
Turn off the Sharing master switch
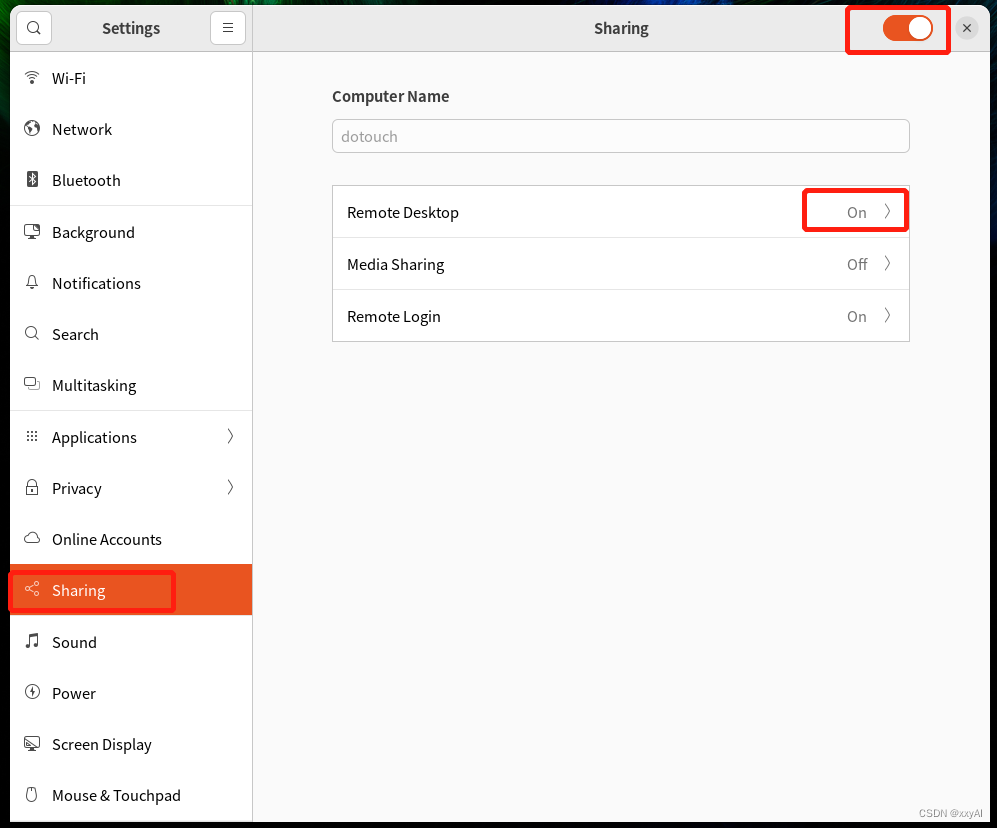point(907,29)
